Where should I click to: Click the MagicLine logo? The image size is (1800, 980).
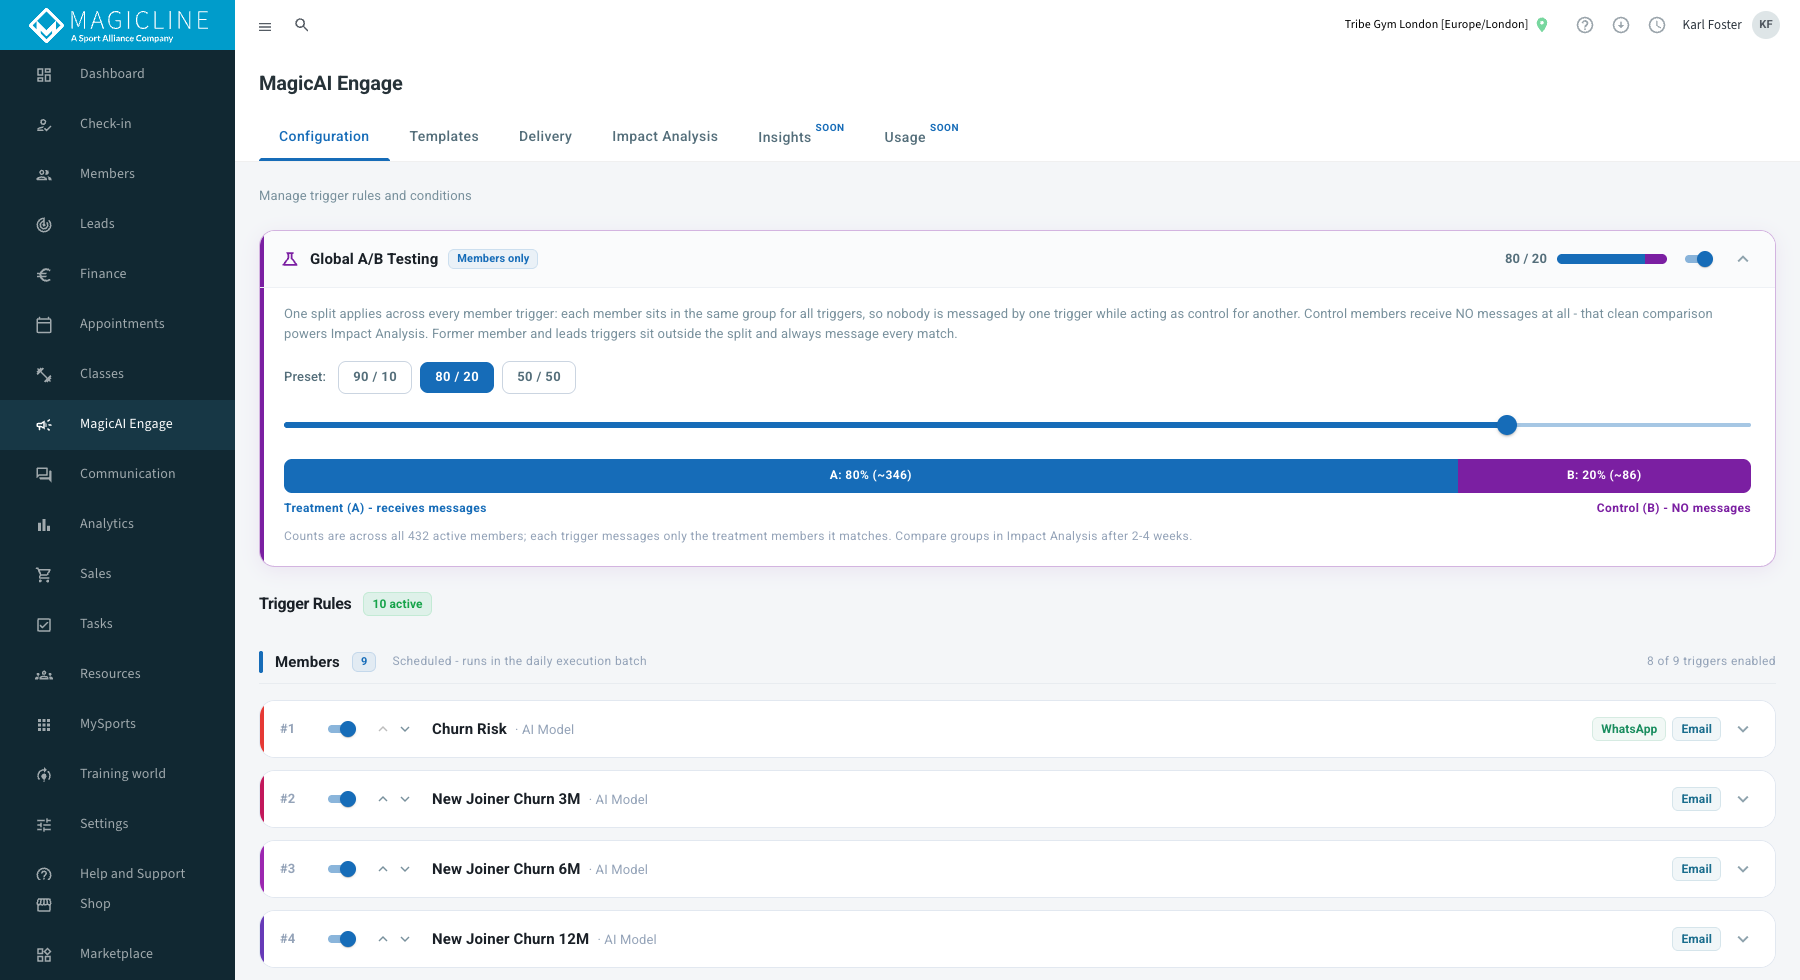(118, 25)
